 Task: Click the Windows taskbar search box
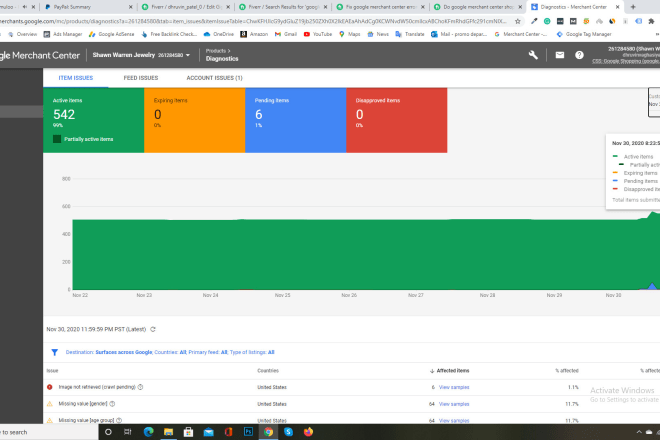[49, 432]
